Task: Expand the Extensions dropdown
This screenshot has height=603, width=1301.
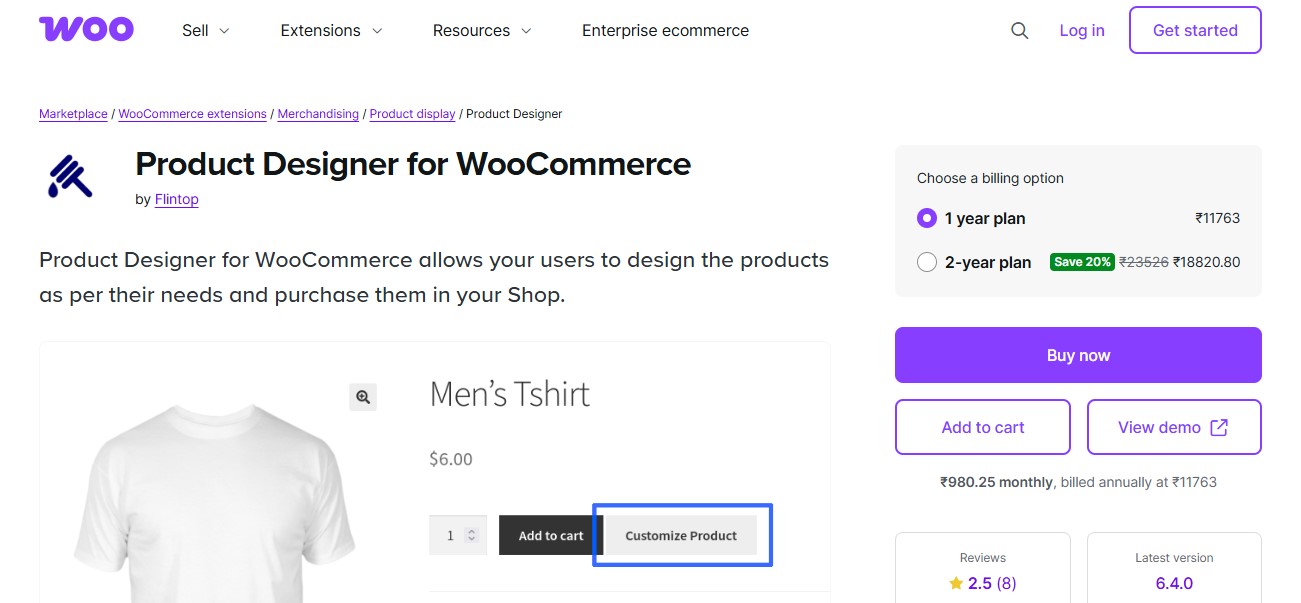Action: (x=330, y=30)
